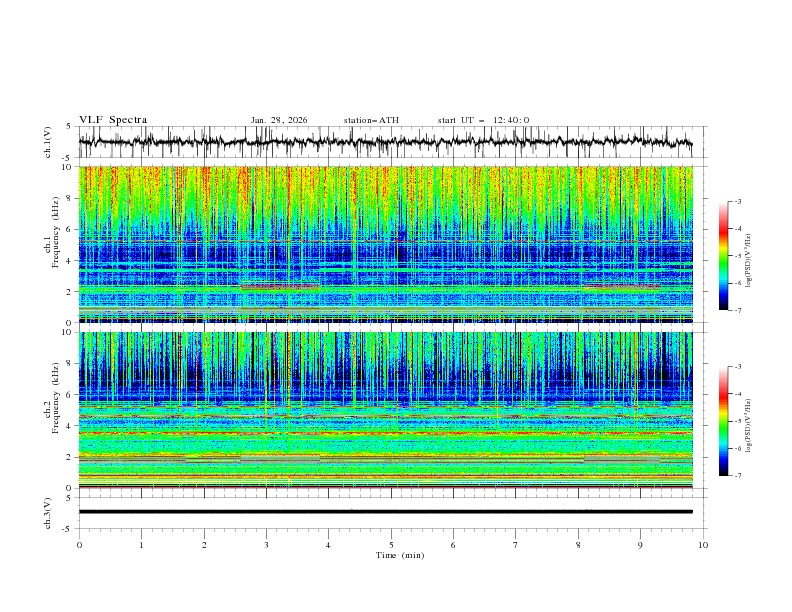Click the ch.1 voltage waveform trace
Image resolution: width=792 pixels, height=612 pixels.
coord(385,142)
